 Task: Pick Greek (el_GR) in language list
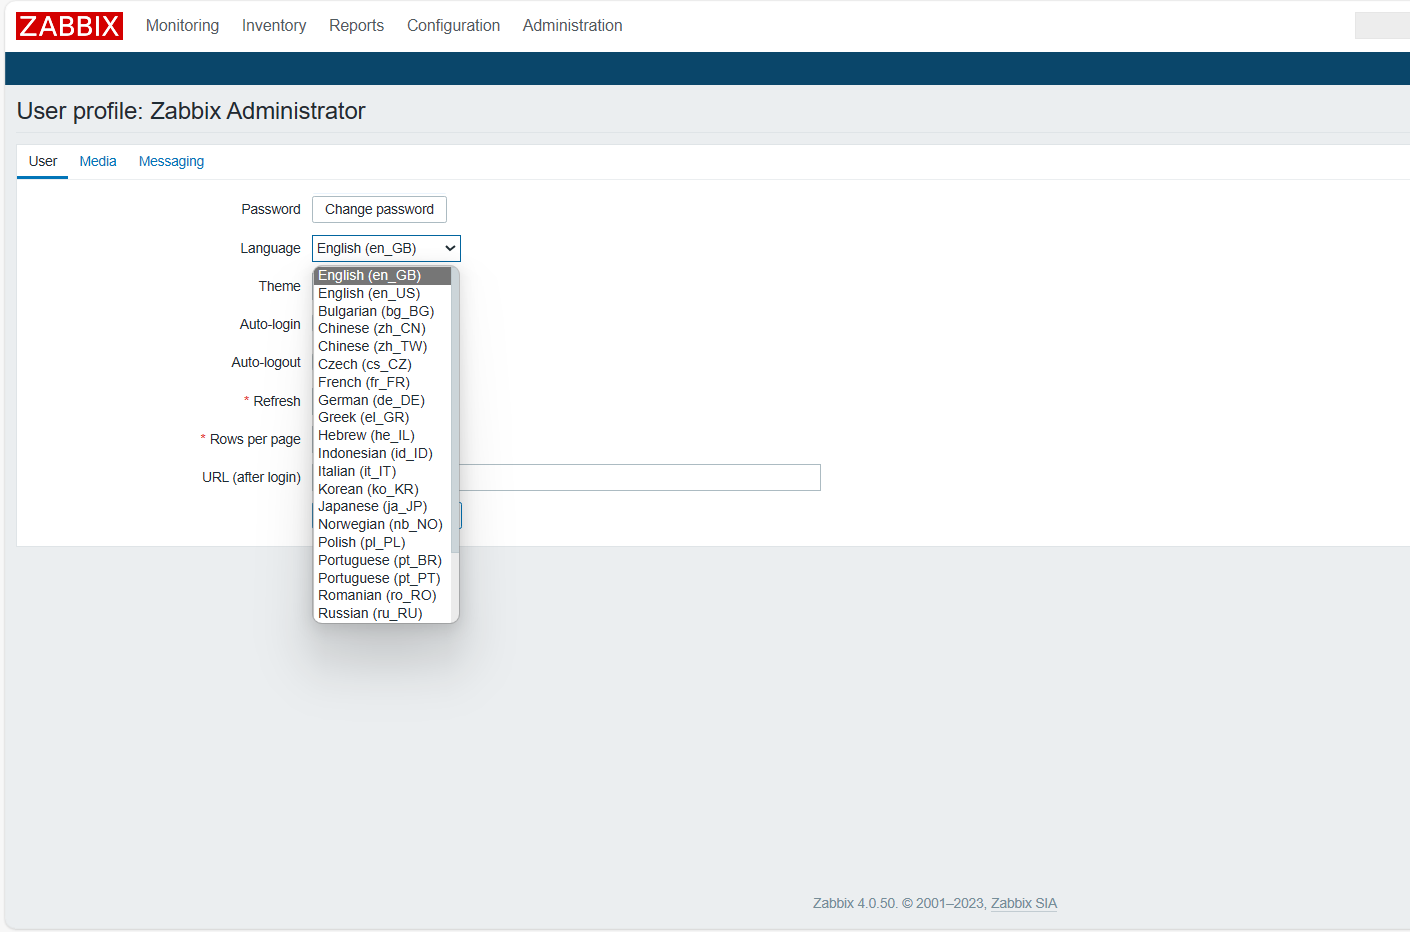382,417
